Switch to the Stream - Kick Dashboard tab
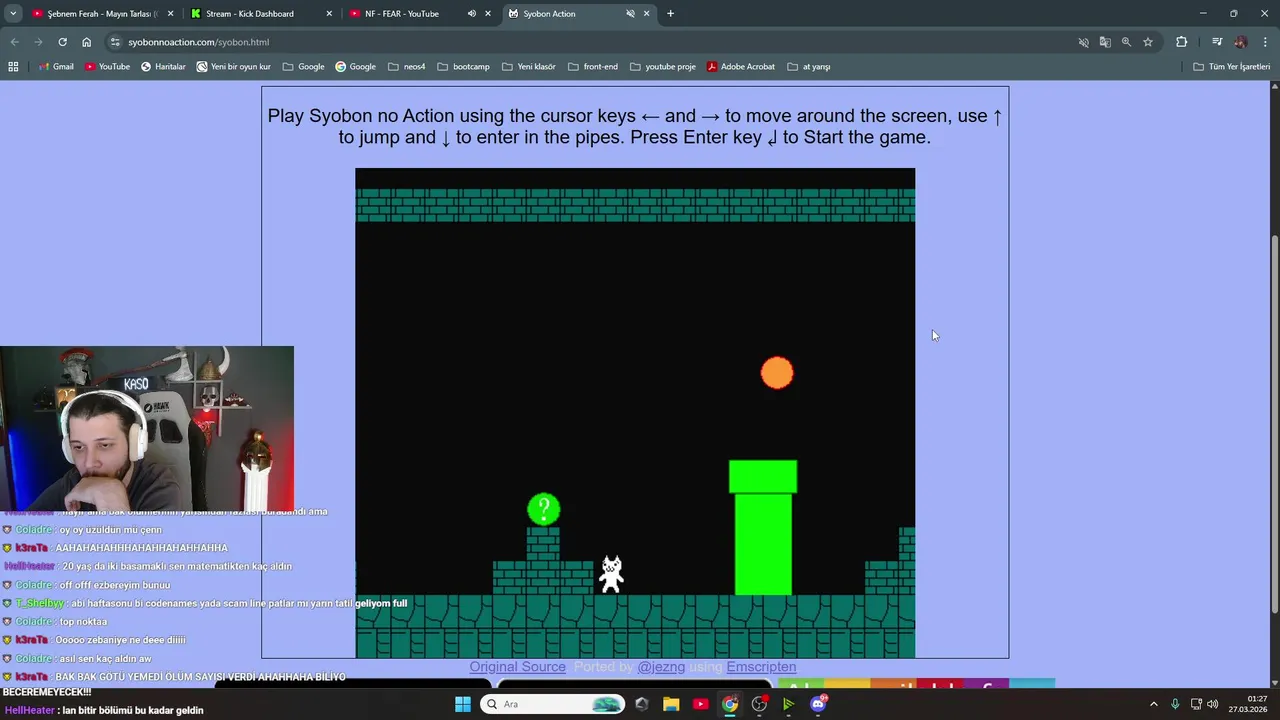Image resolution: width=1280 pixels, height=720 pixels. [x=260, y=14]
